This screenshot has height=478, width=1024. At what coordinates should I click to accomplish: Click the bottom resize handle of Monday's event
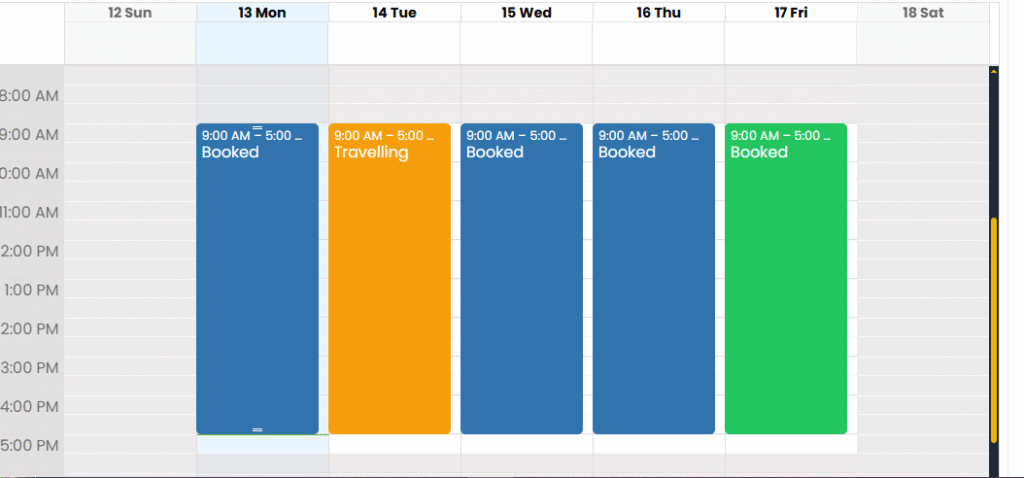(257, 429)
